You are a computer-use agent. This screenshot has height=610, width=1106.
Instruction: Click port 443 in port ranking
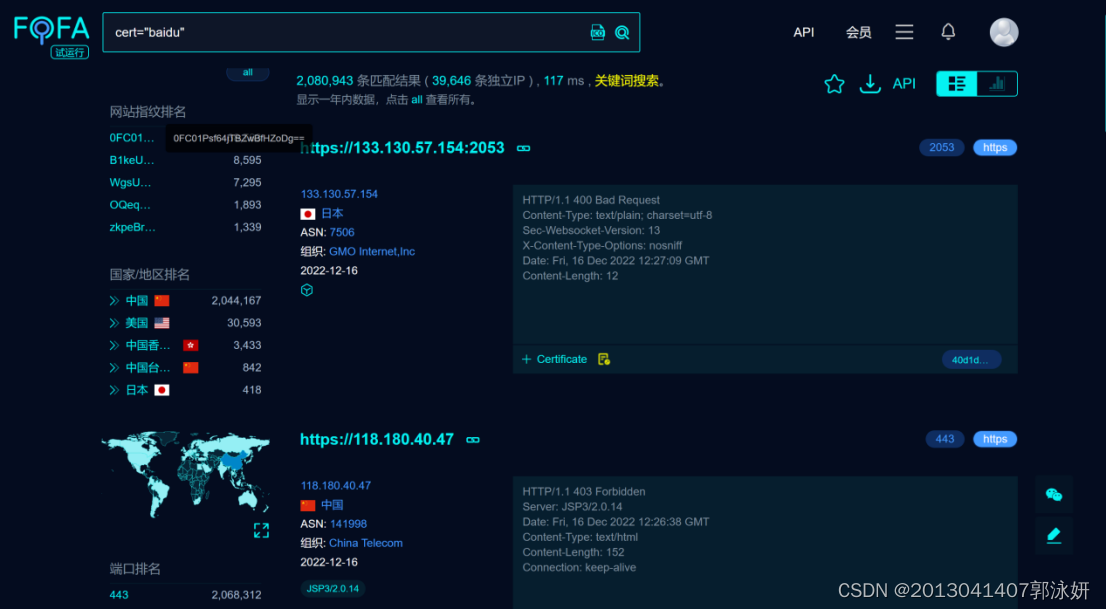[119, 595]
